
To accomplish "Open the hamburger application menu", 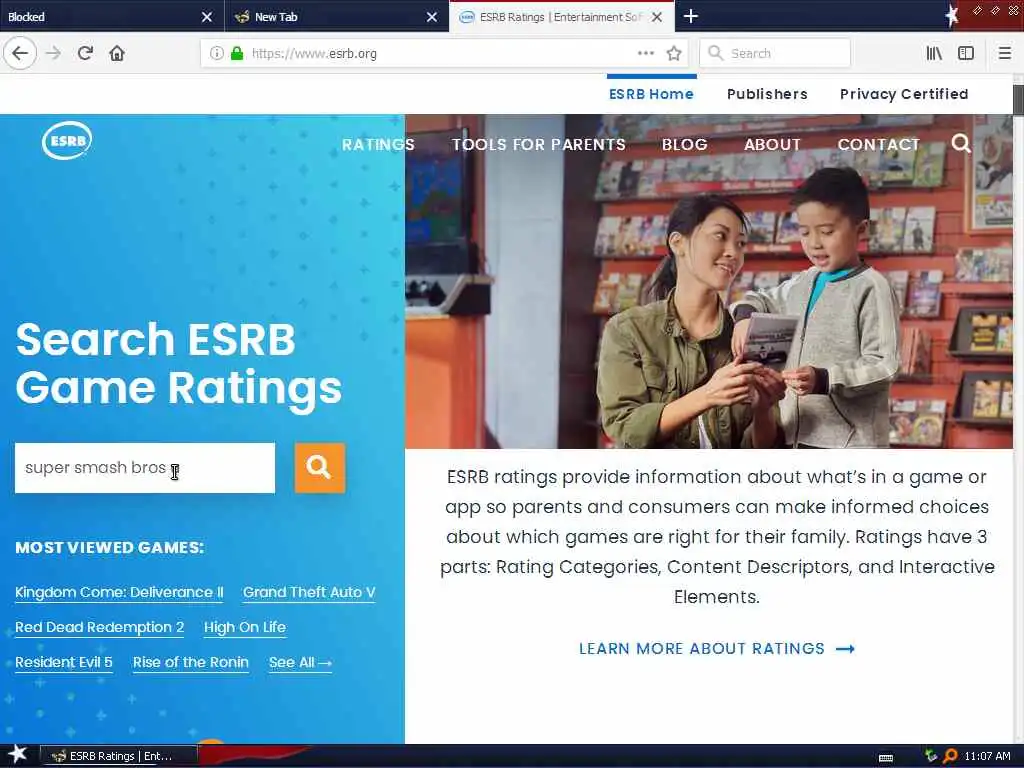I will click(x=1005, y=54).
